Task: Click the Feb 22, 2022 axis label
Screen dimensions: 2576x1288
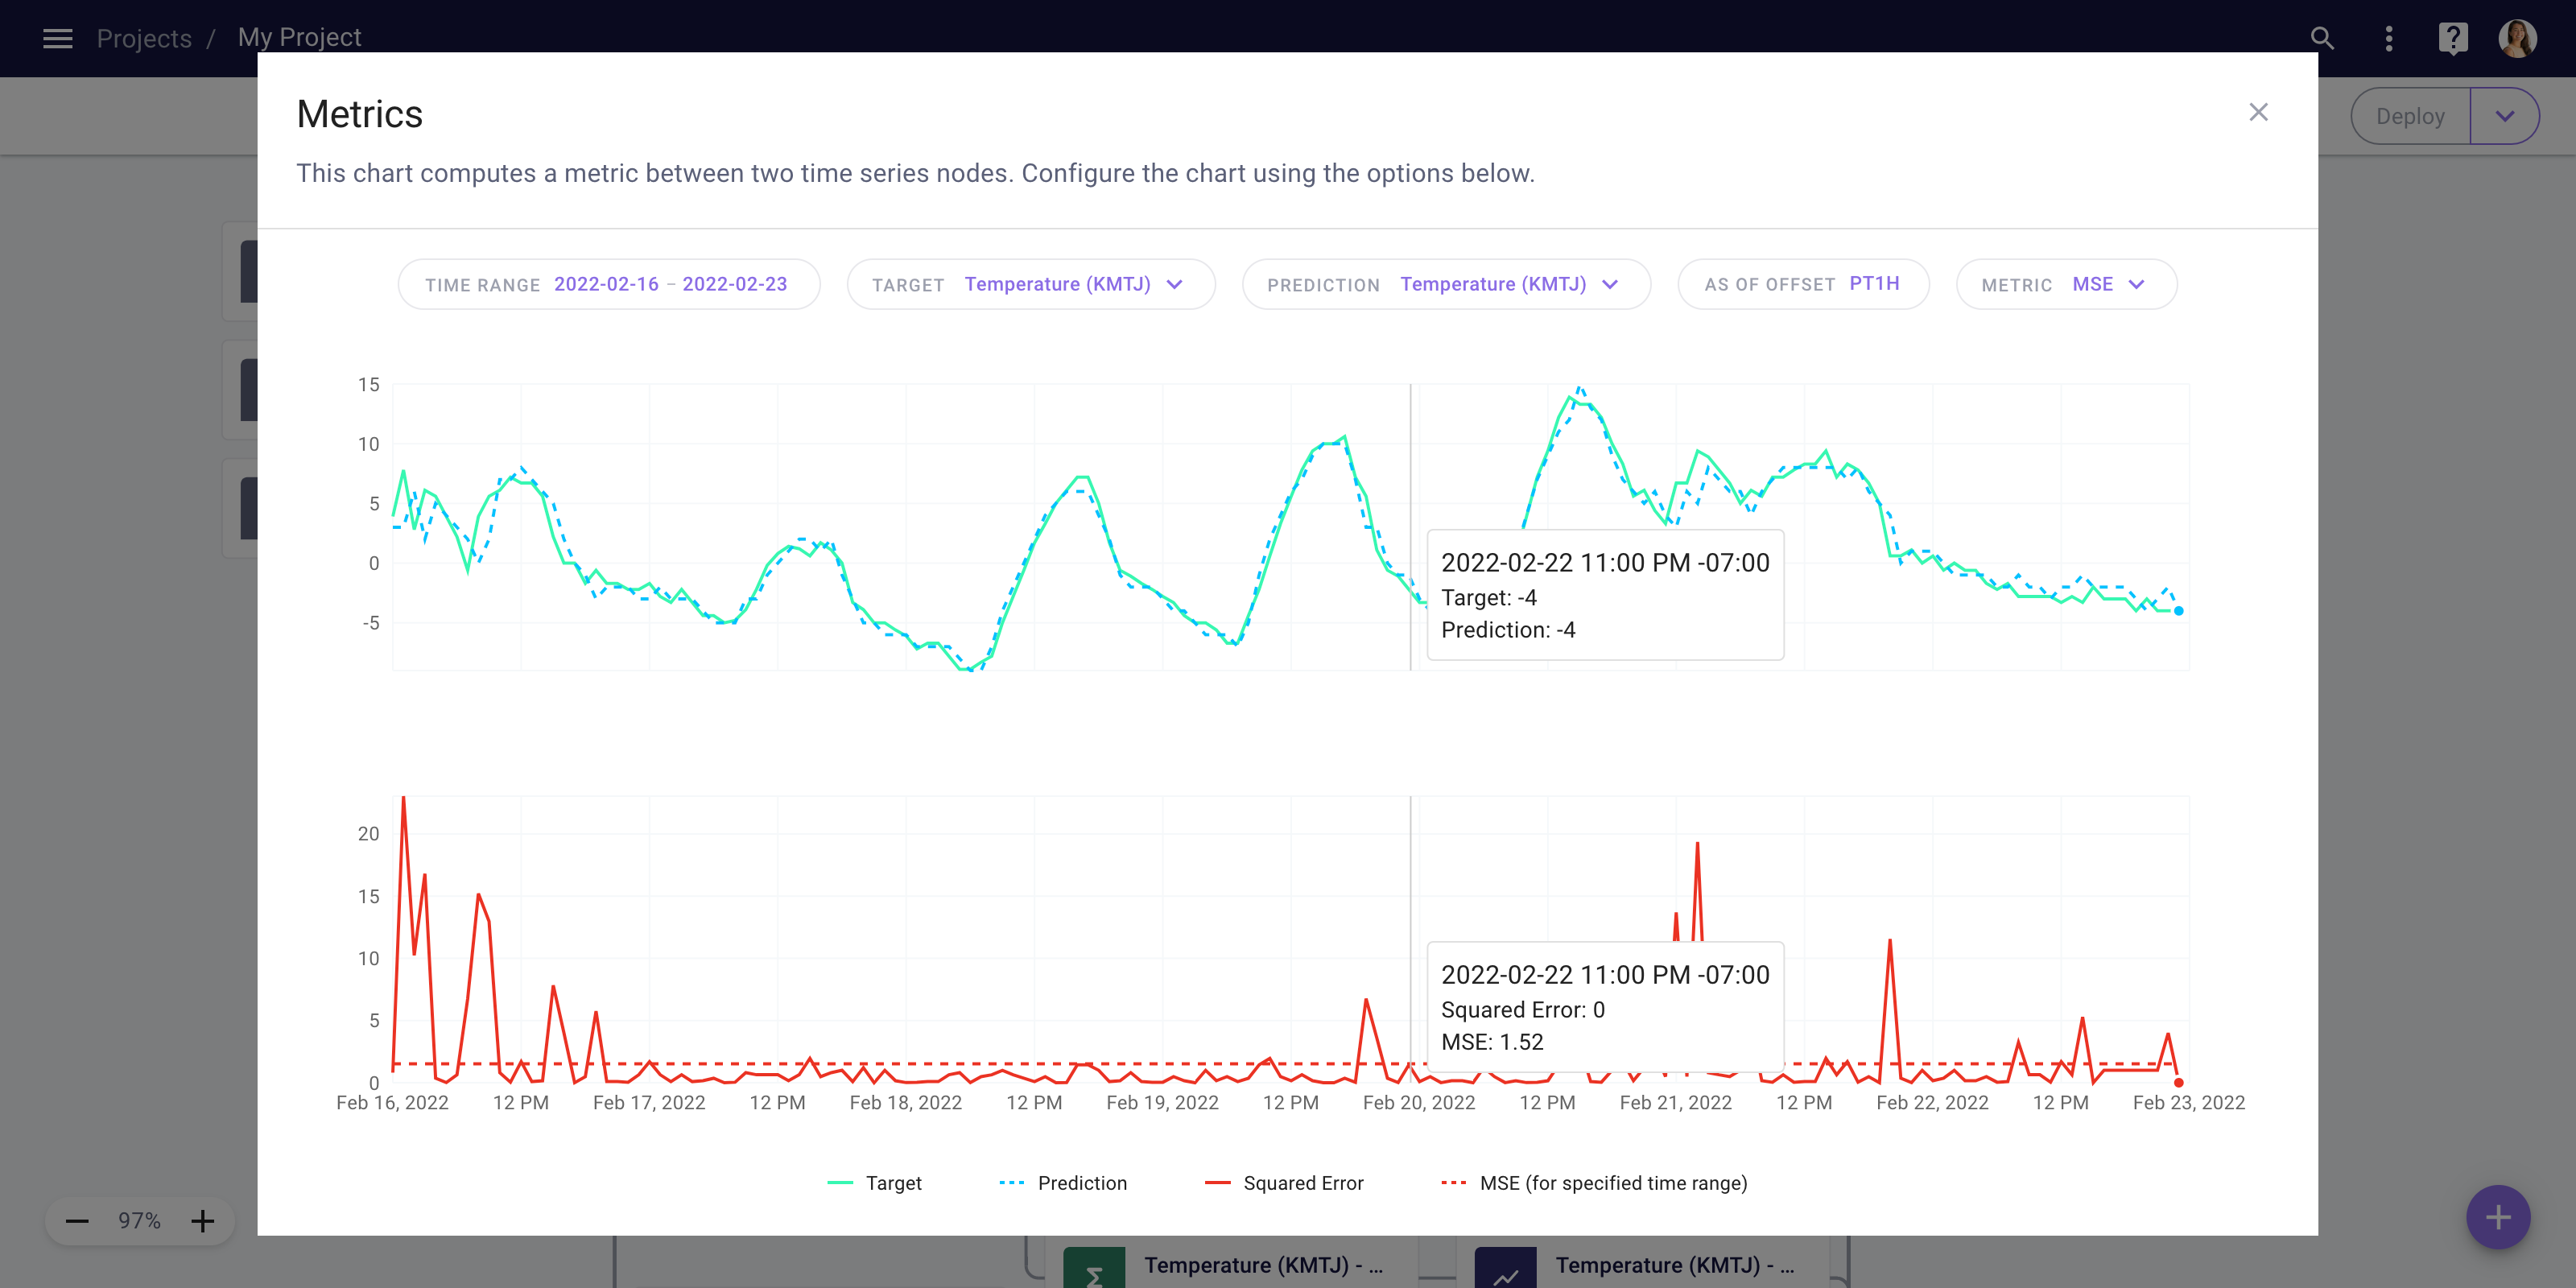Action: (x=1932, y=1102)
